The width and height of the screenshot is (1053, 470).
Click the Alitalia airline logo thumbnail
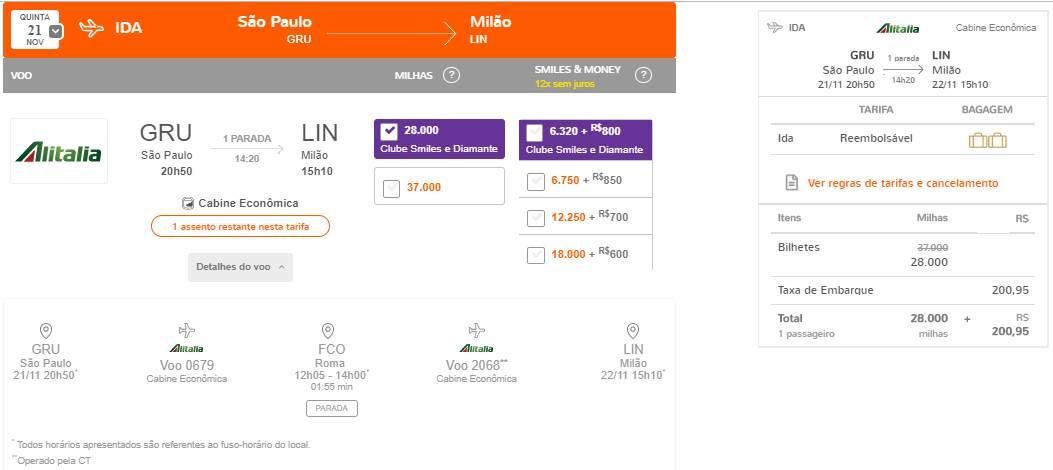[x=59, y=151]
